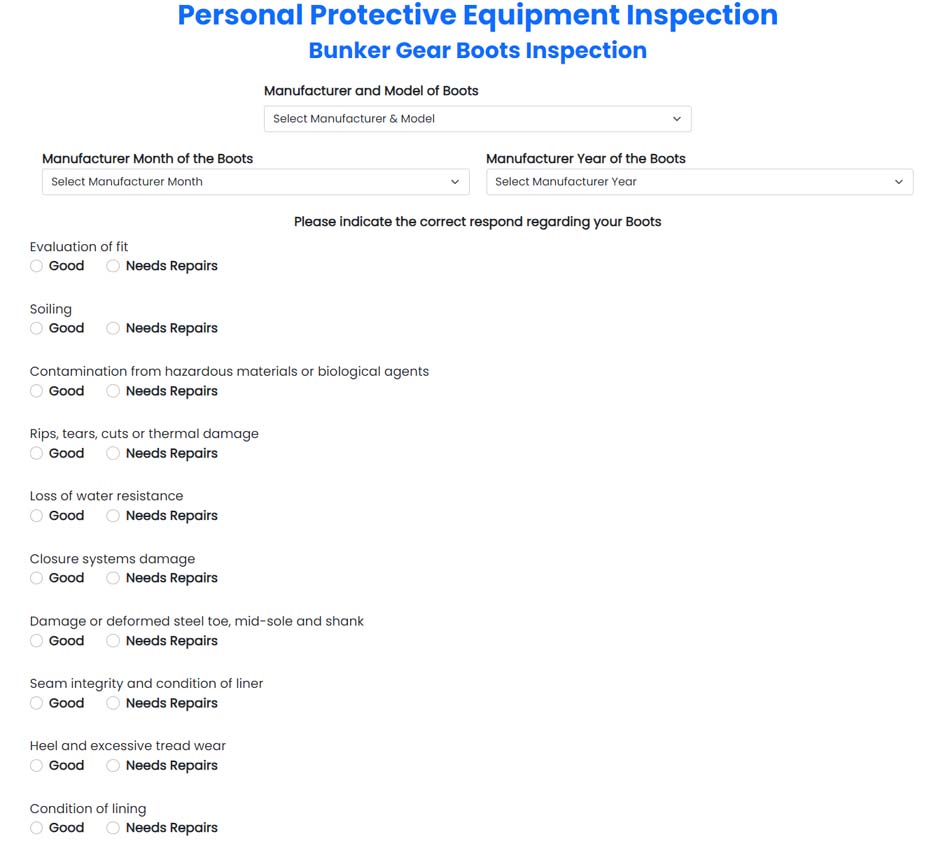Mark thermal damage item as Needs Repairs
Viewport: 950px width, 860px height.
coord(113,452)
